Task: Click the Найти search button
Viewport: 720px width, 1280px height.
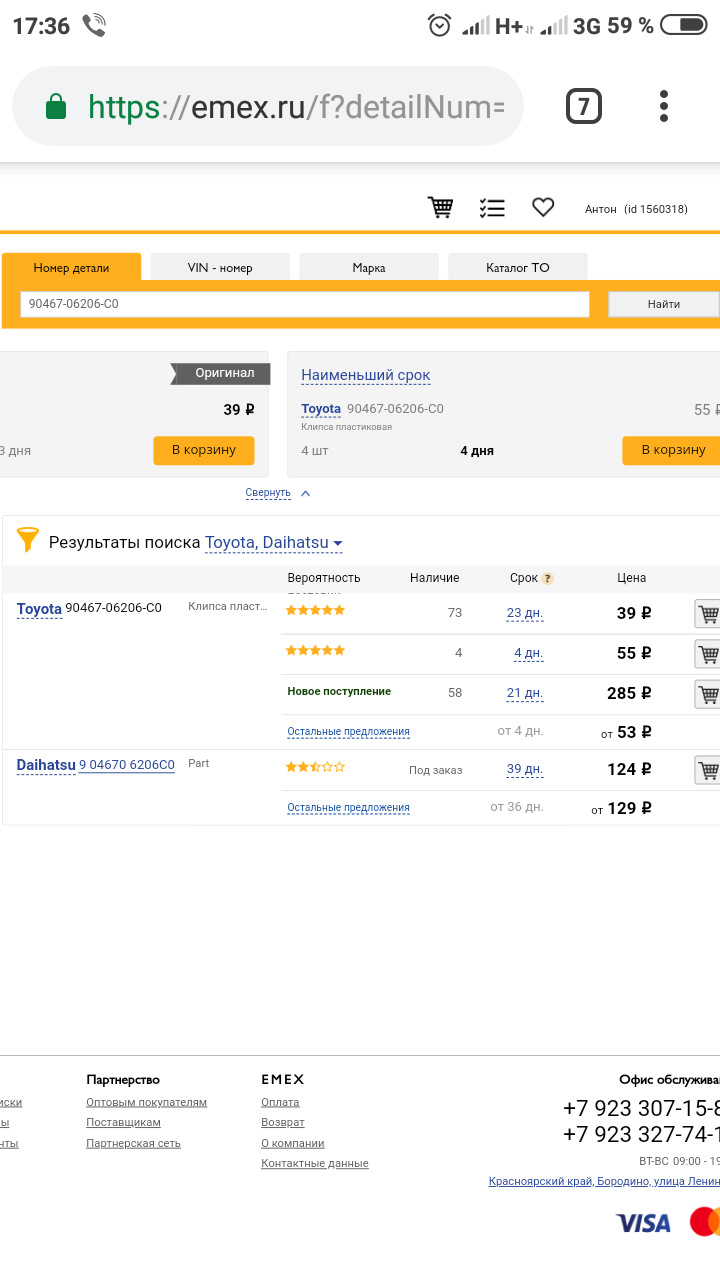Action: tap(664, 304)
